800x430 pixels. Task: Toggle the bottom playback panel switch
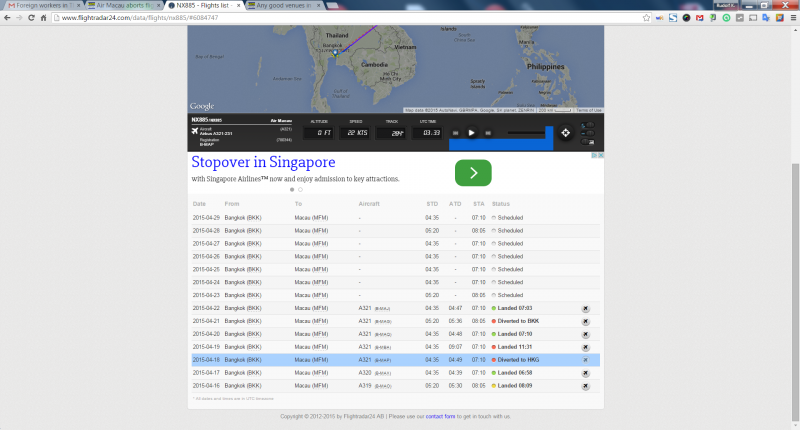(x=588, y=142)
